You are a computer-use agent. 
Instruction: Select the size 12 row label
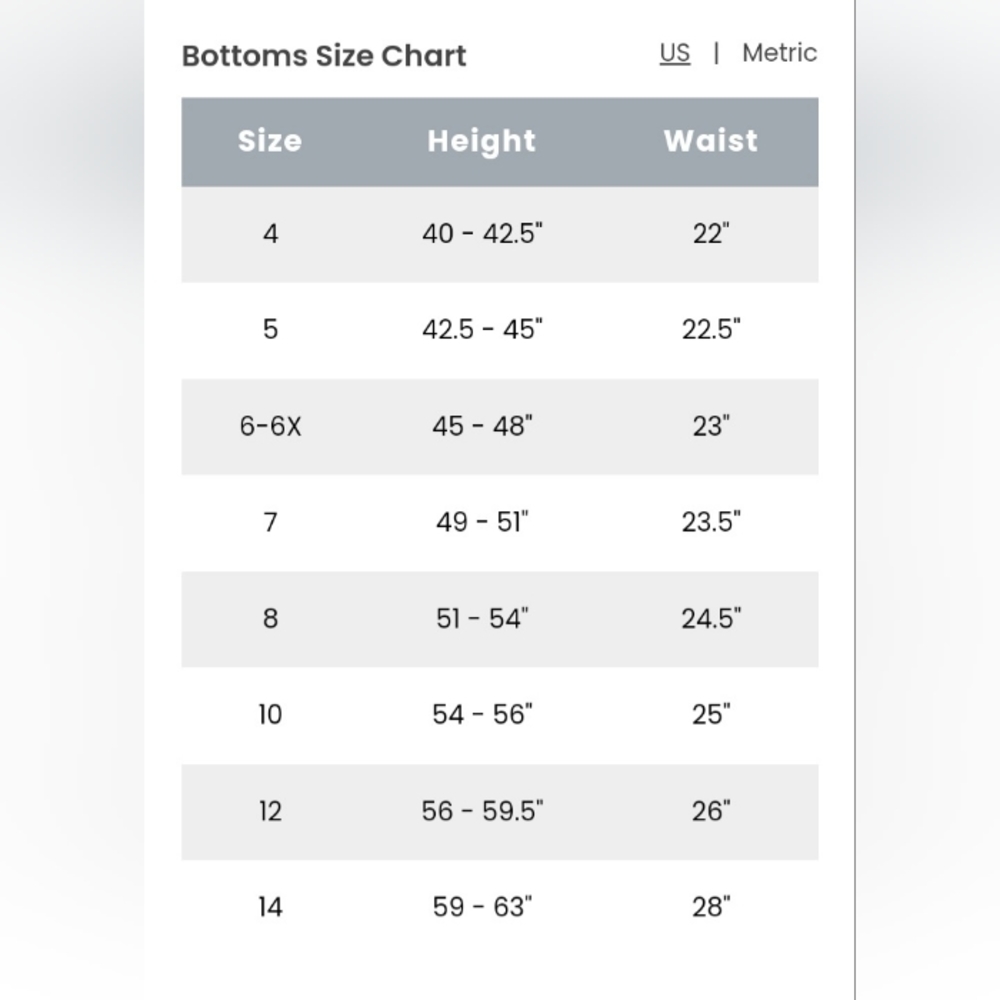270,811
